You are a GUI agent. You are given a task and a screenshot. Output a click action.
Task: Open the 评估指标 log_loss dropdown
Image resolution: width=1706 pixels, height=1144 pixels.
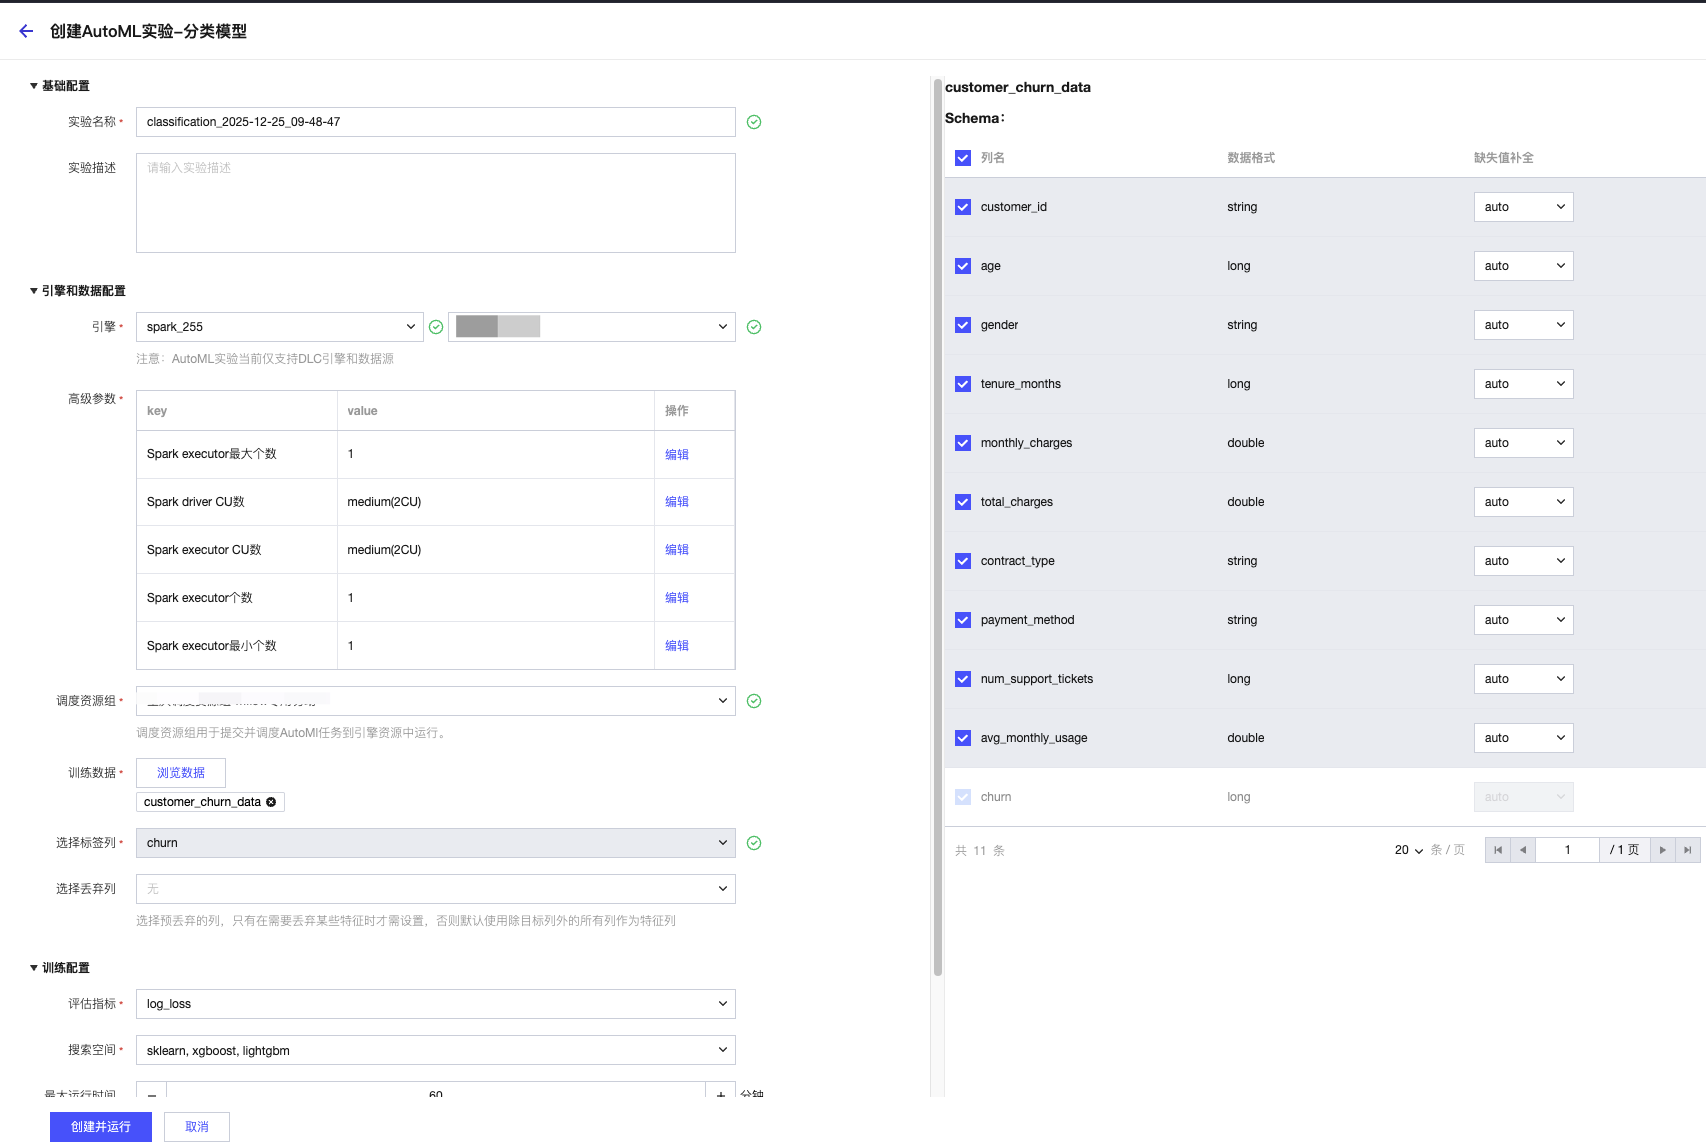[x=435, y=1004]
